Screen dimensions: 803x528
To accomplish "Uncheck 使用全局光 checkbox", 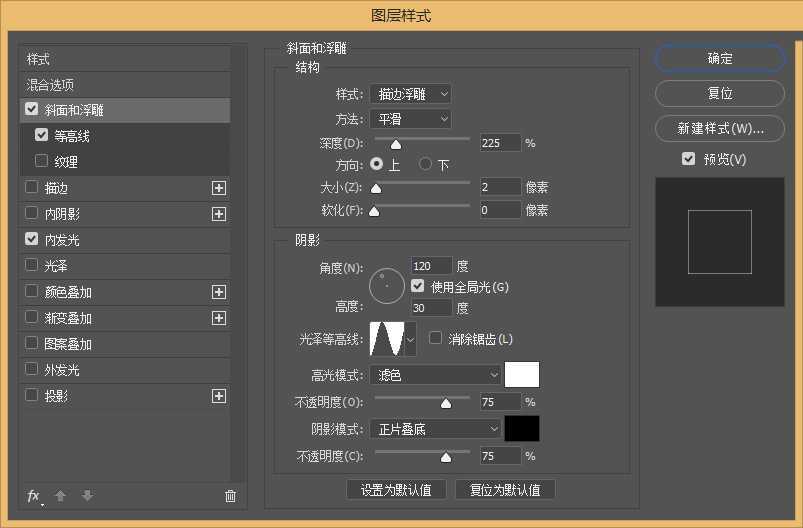I will pyautogui.click(x=418, y=287).
